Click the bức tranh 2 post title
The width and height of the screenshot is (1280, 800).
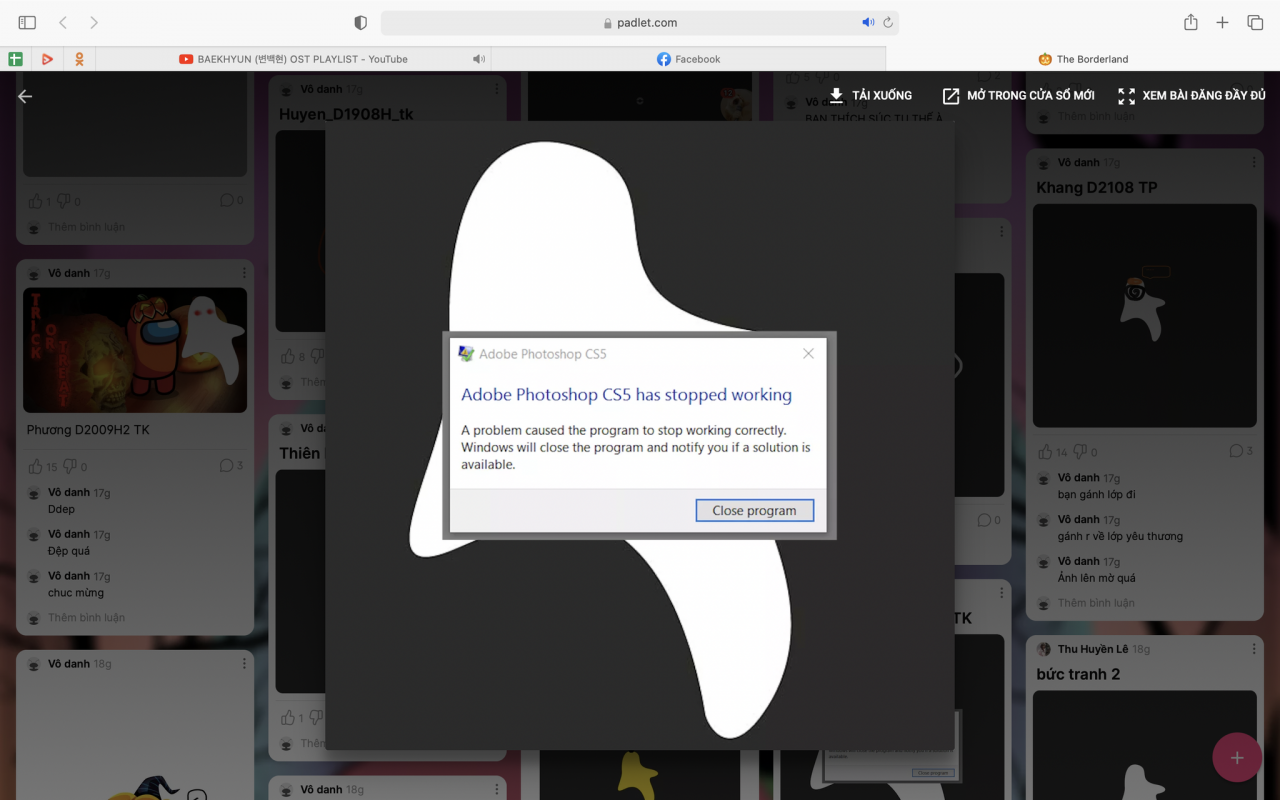pyautogui.click(x=1078, y=674)
